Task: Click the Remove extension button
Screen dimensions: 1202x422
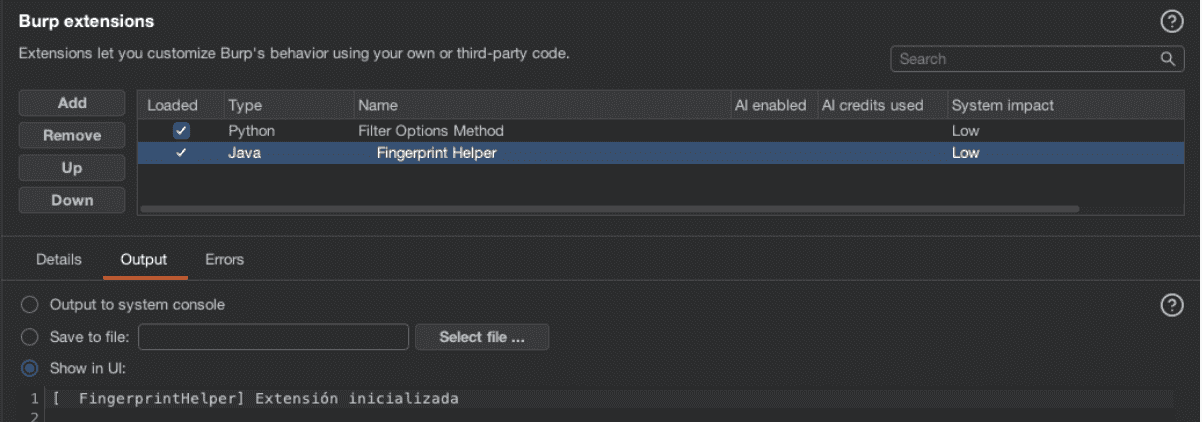Action: [x=72, y=135]
